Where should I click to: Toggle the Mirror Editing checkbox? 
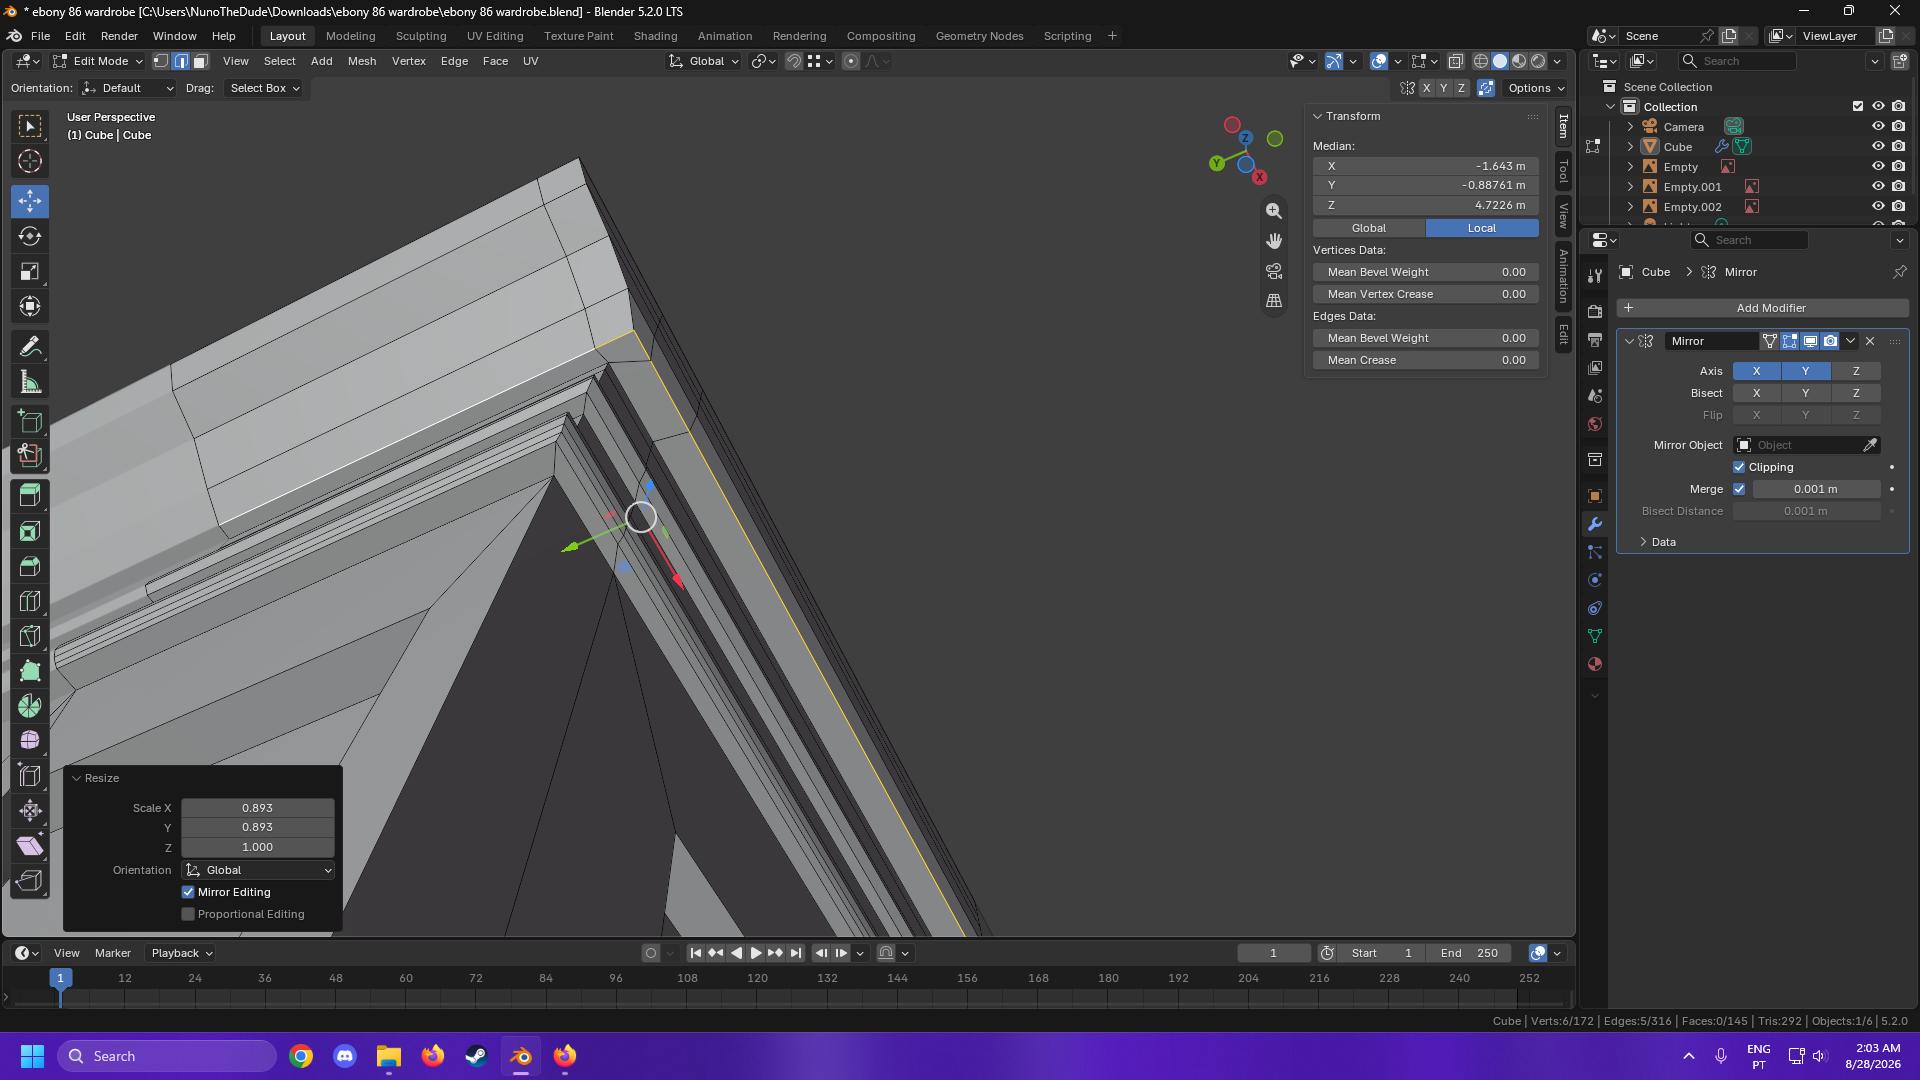(188, 892)
